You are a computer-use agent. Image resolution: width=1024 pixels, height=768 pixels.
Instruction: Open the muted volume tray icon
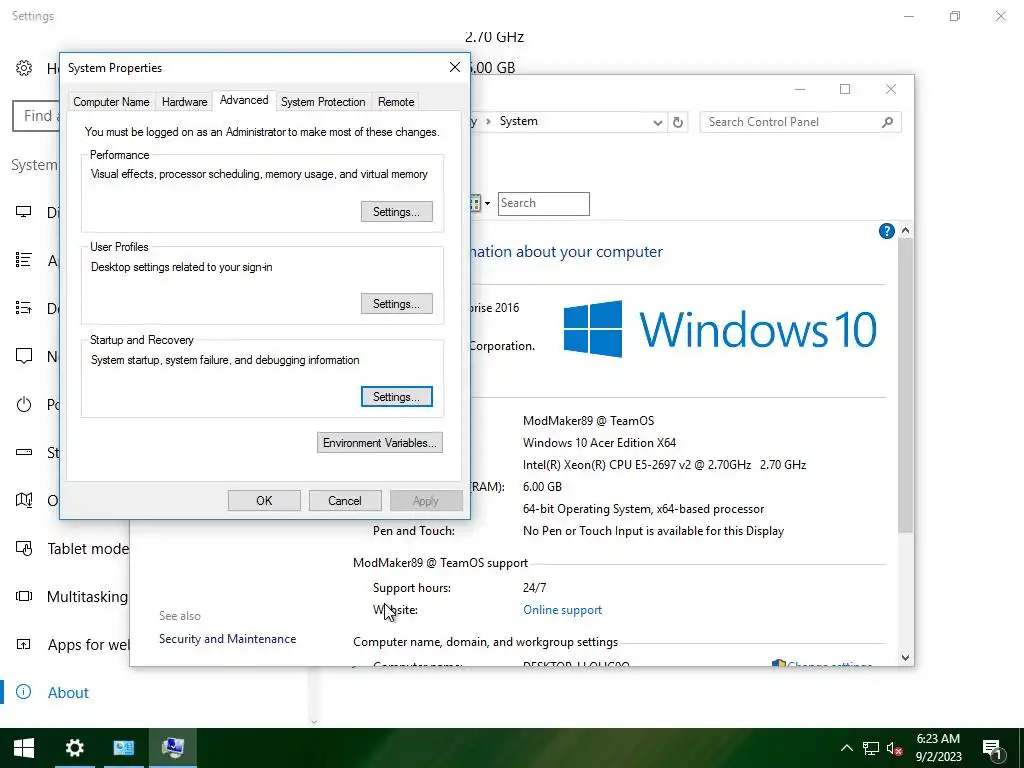coord(894,749)
